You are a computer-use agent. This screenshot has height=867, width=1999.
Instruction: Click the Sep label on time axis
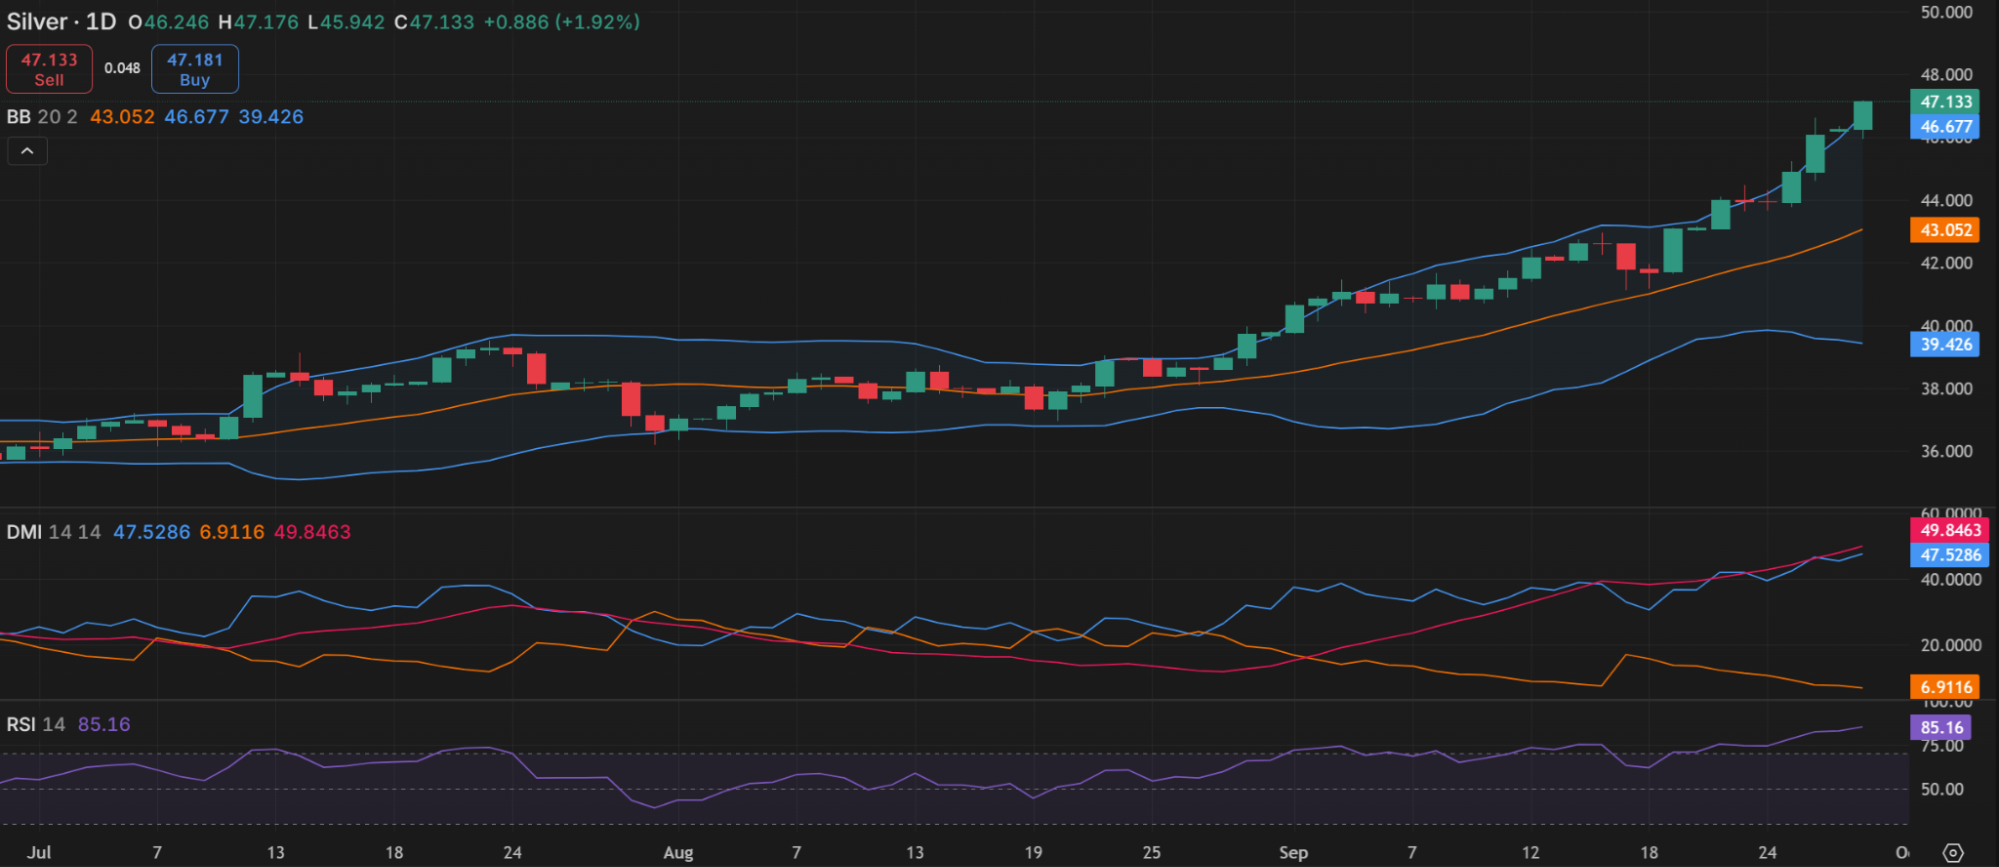(x=1293, y=852)
